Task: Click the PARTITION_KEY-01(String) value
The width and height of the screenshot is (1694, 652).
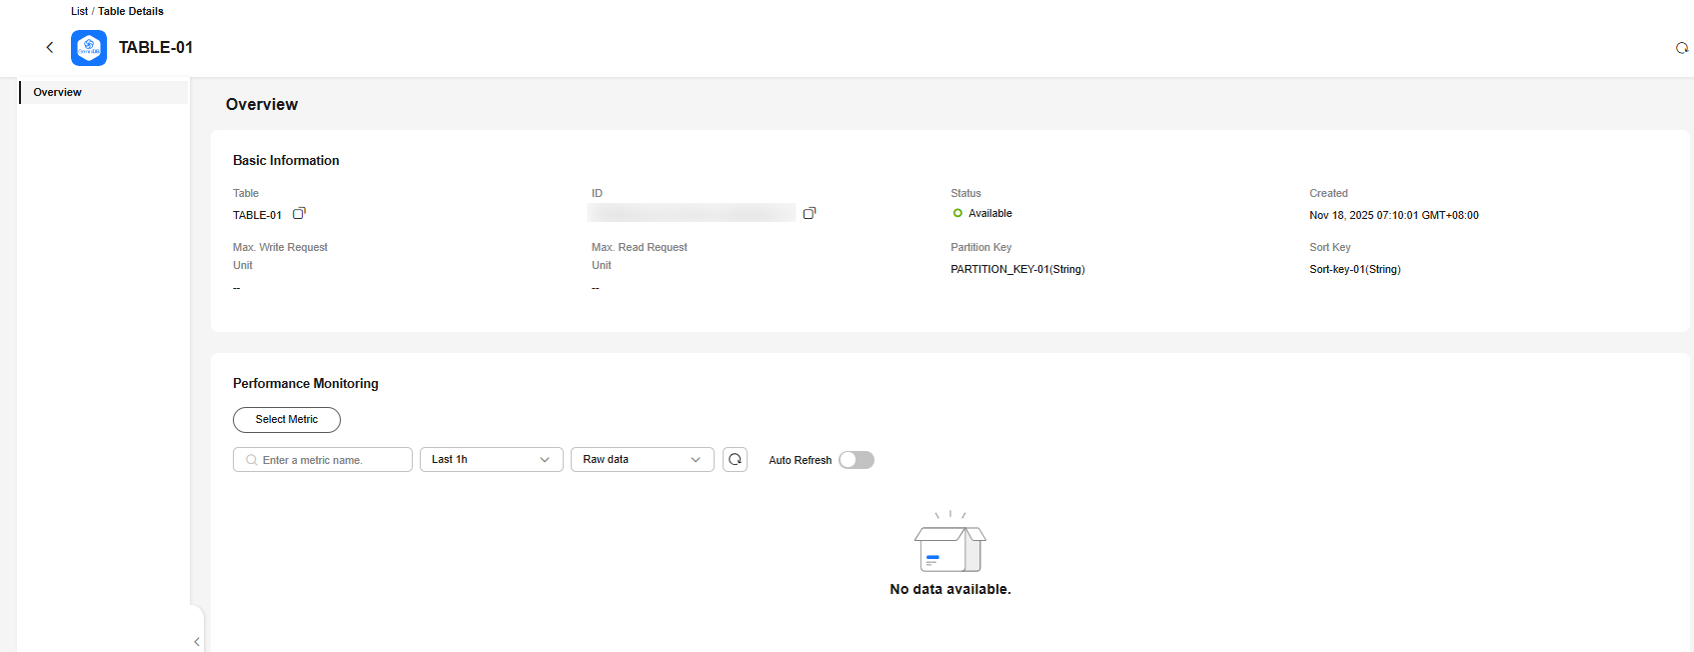Action: pos(1017,269)
